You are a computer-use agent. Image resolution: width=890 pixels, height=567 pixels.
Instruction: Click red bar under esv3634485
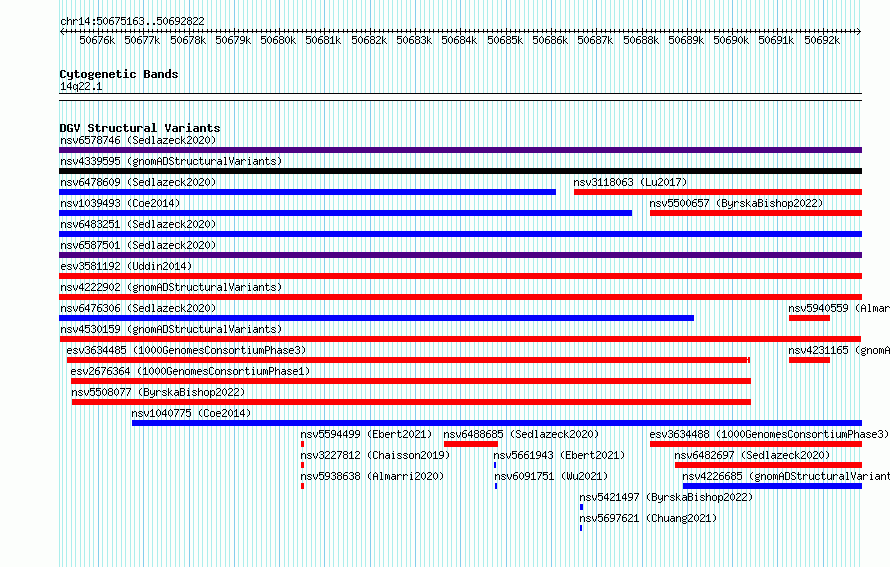pos(408,360)
